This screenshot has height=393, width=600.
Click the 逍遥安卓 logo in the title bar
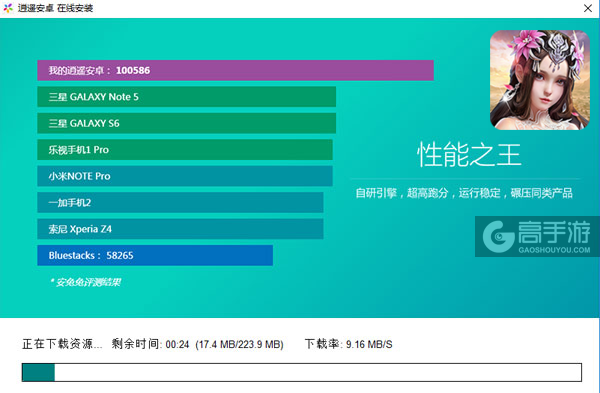8,8
